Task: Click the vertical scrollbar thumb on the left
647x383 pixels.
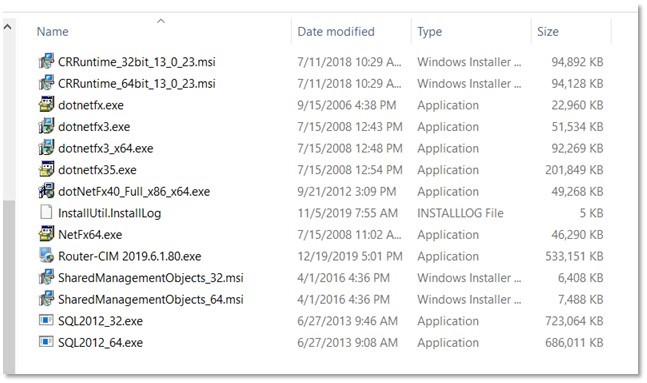Action: 9,286
